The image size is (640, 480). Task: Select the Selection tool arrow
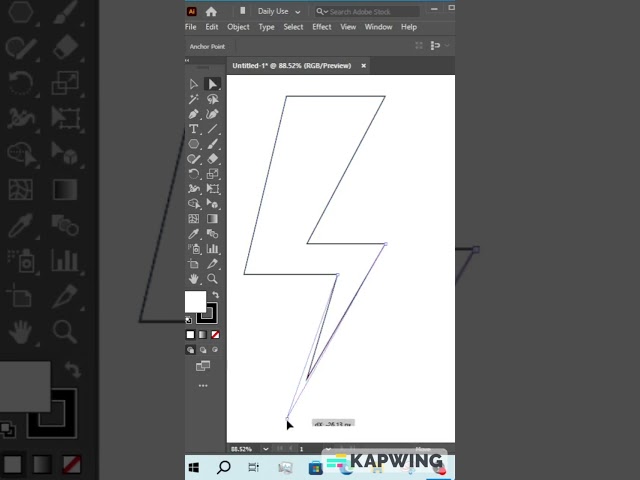pyautogui.click(x=193, y=84)
